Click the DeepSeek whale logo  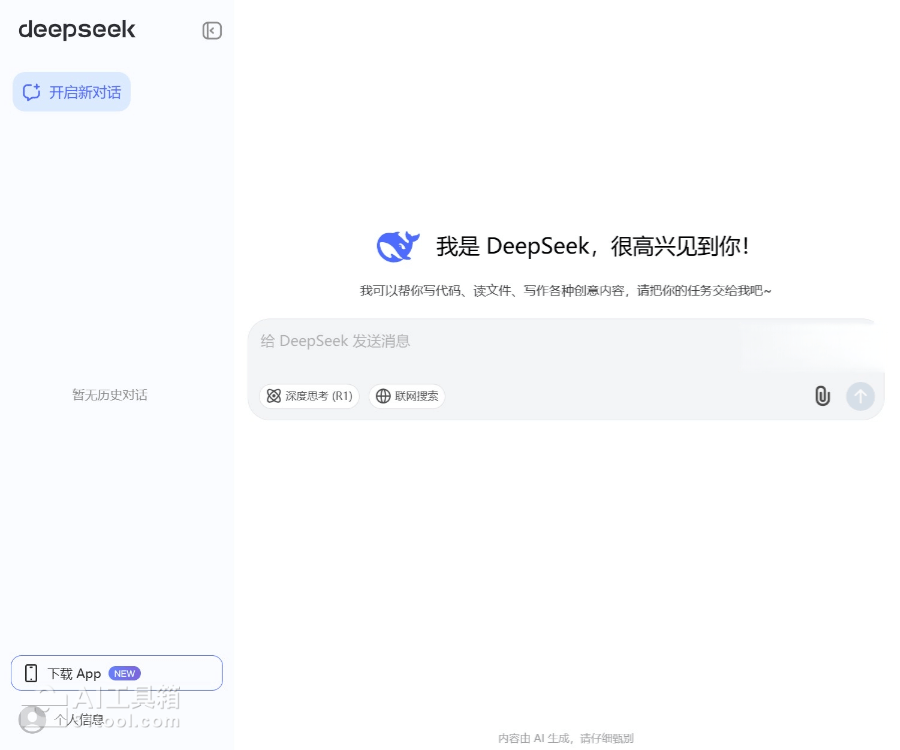click(x=398, y=246)
